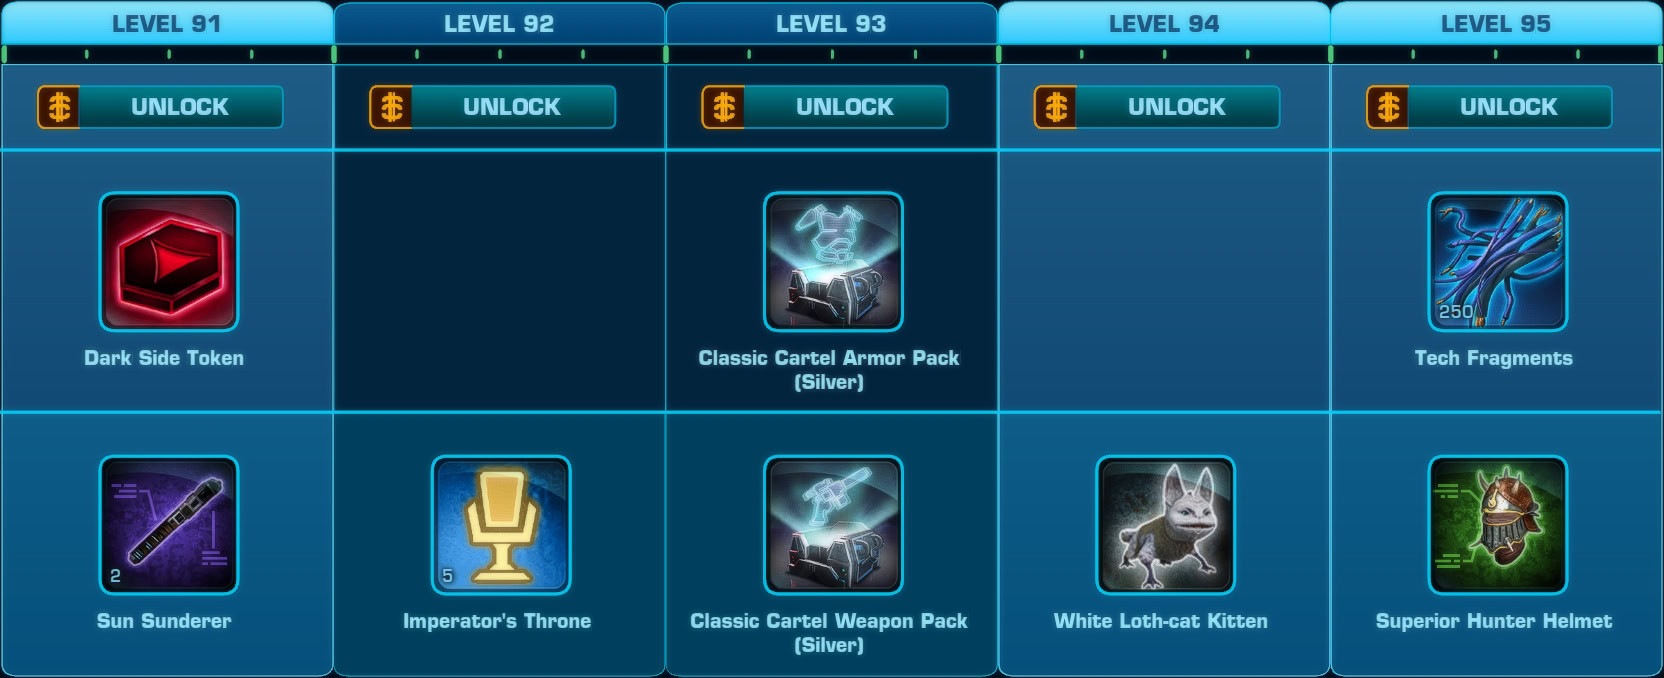Select the Level 95 header tab
The height and width of the screenshot is (678, 1664).
1496,23
